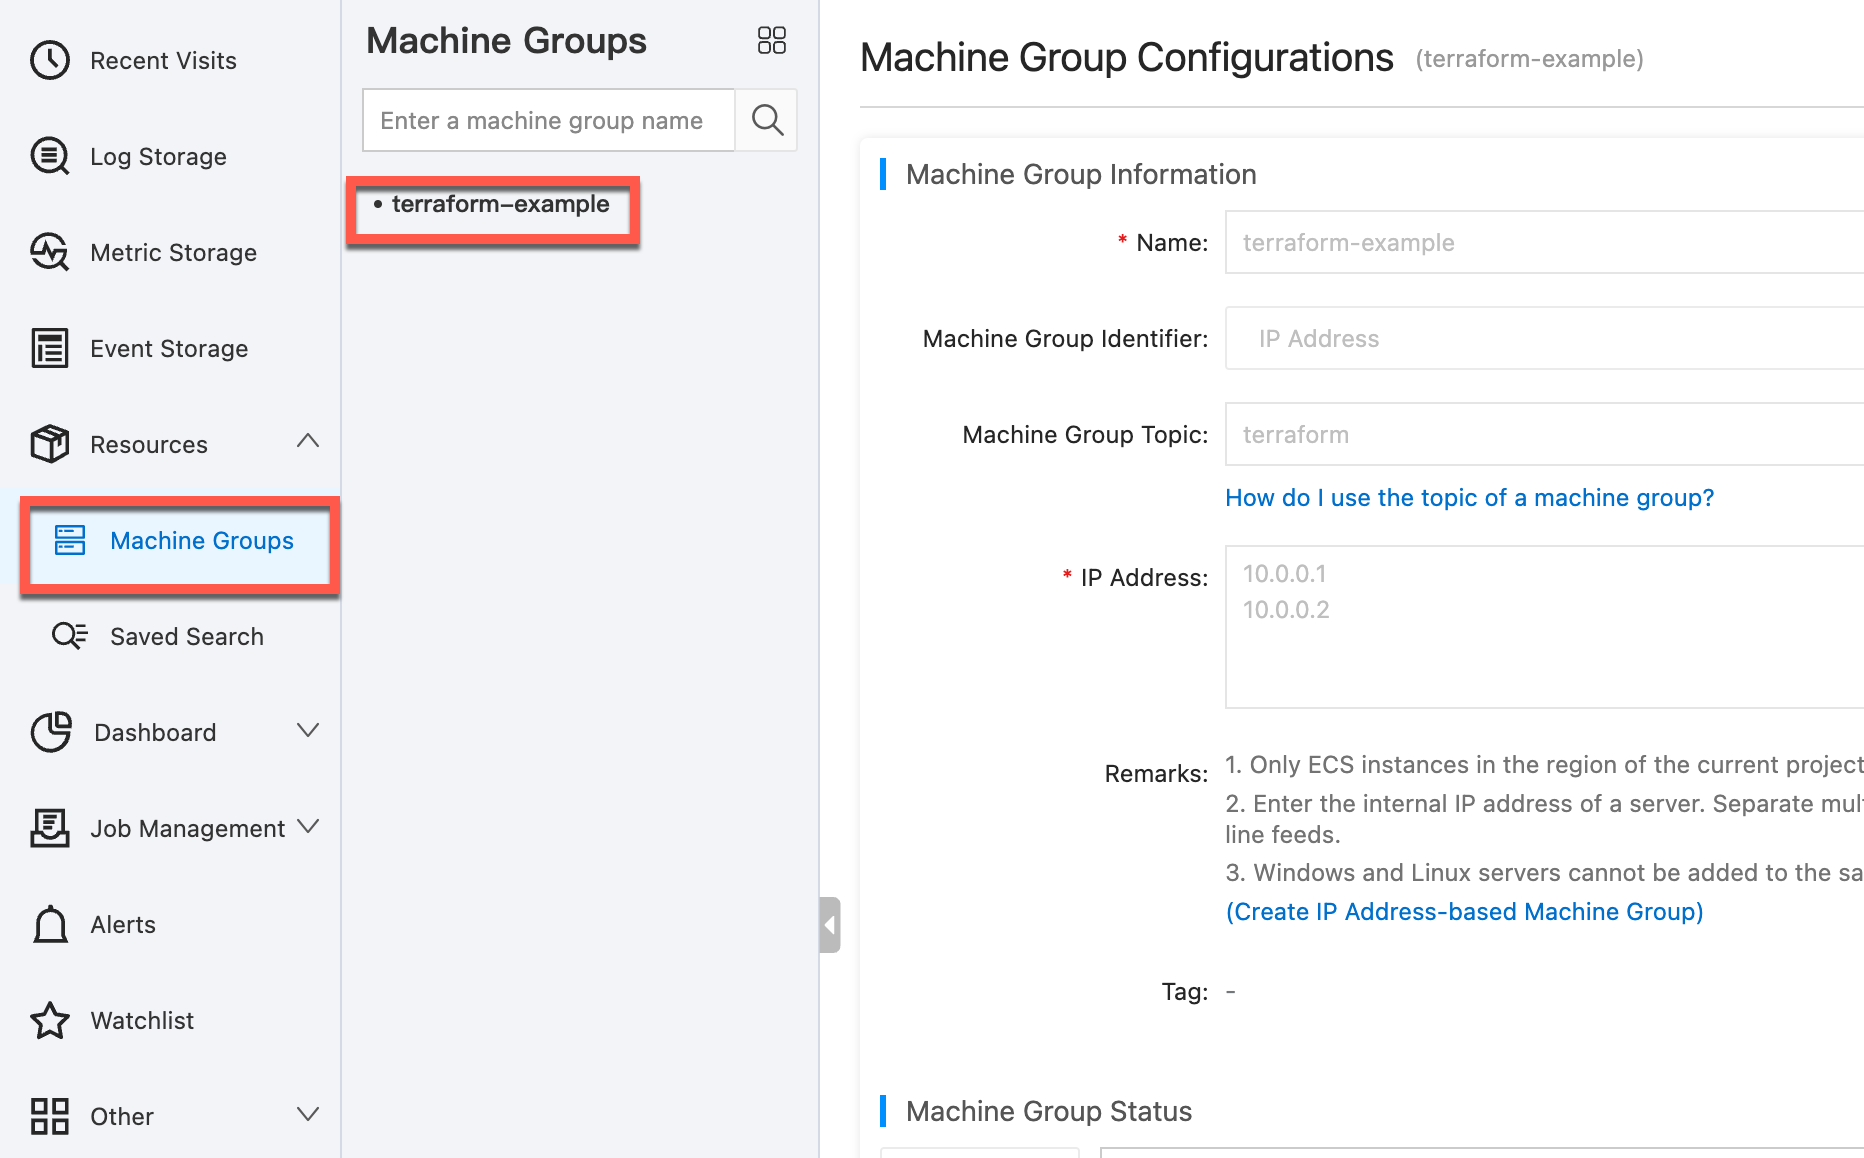This screenshot has width=1864, height=1158.
Task: Click the Machine Group Configurations title
Action: coord(1127,58)
